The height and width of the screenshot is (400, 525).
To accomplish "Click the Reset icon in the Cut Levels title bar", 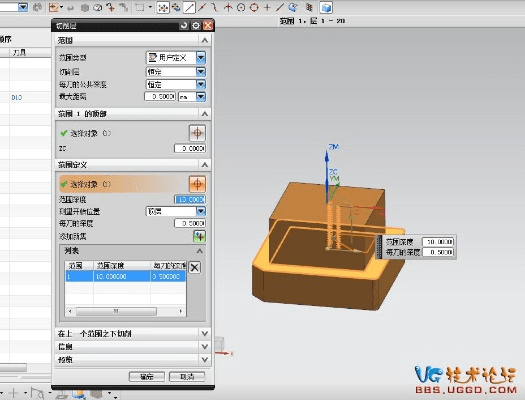I will click(184, 25).
